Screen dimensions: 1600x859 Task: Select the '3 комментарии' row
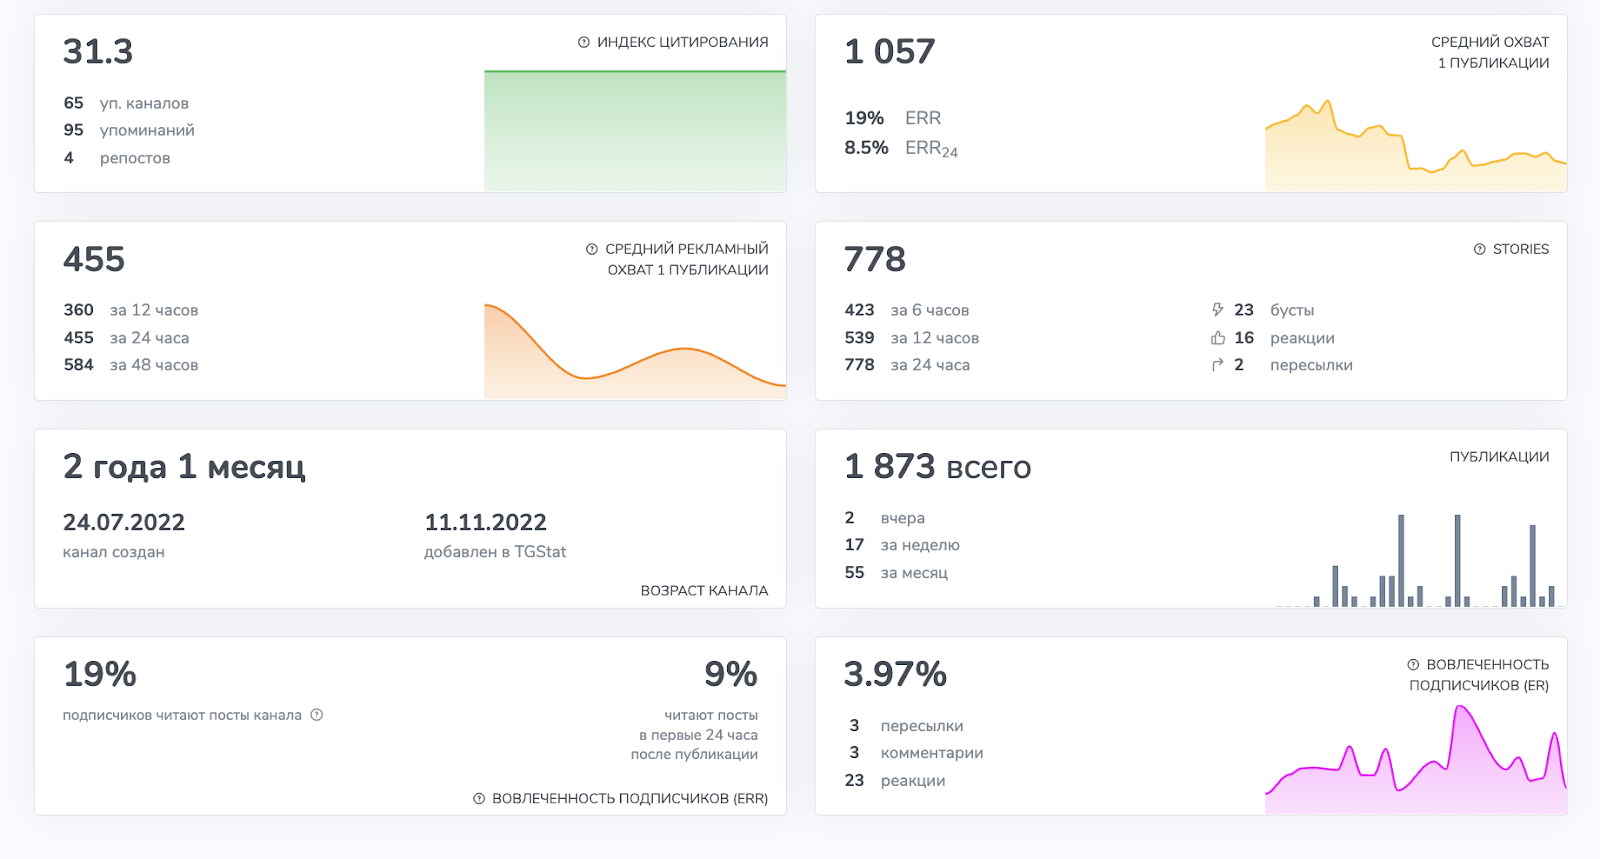coord(916,753)
